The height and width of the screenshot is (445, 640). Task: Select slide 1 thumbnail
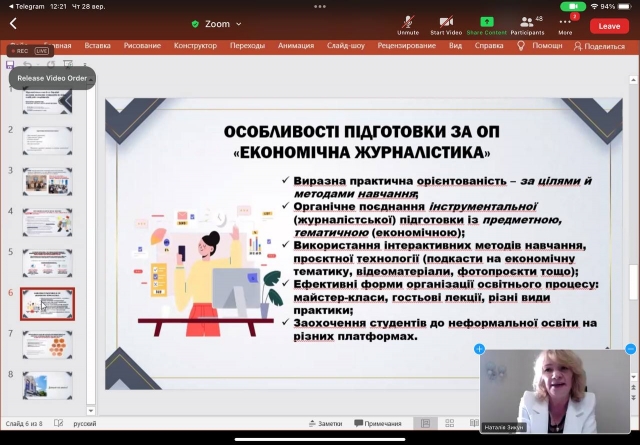coord(47,101)
